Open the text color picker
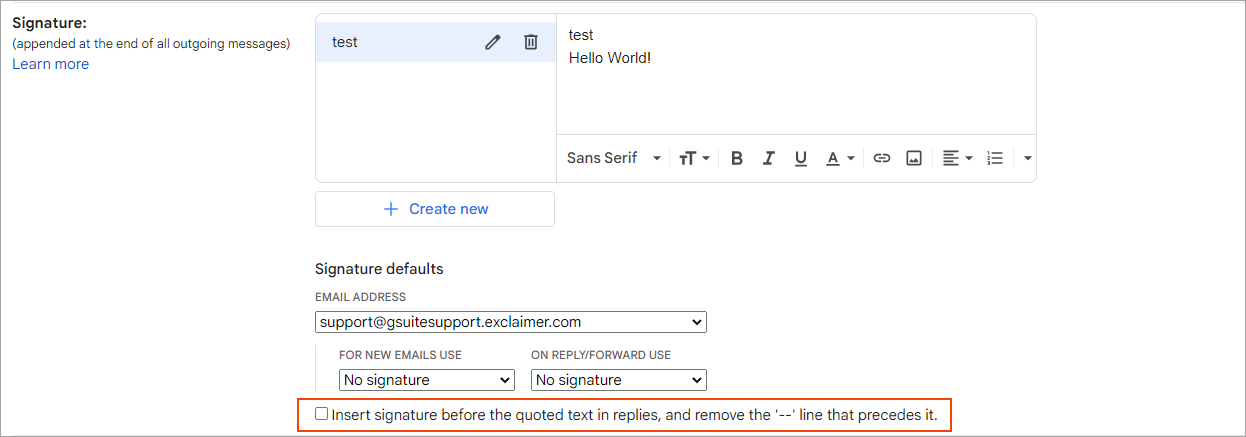The height and width of the screenshot is (437, 1246). [x=839, y=158]
